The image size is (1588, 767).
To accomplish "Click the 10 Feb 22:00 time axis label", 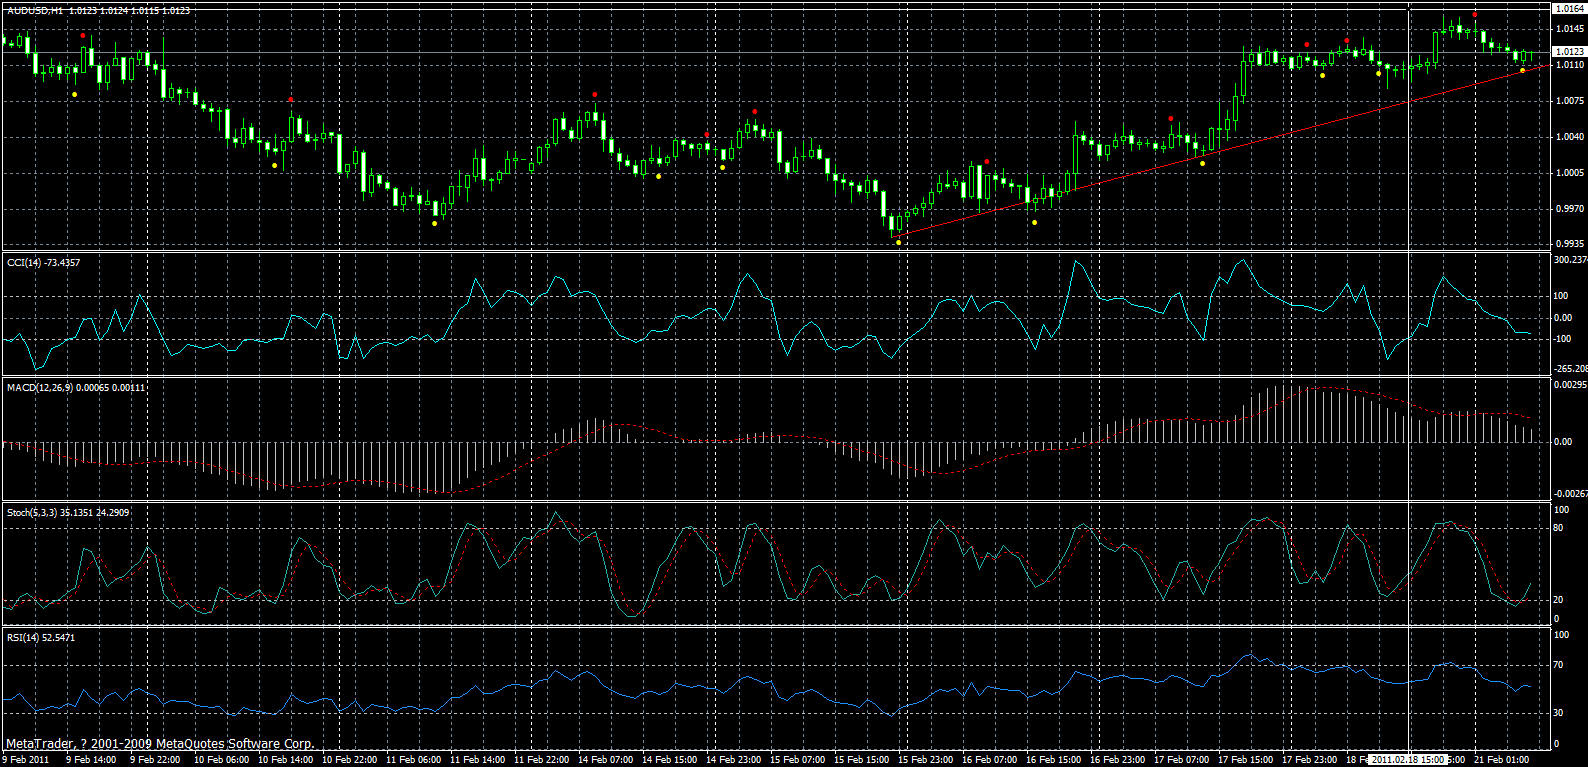I will pos(349,760).
